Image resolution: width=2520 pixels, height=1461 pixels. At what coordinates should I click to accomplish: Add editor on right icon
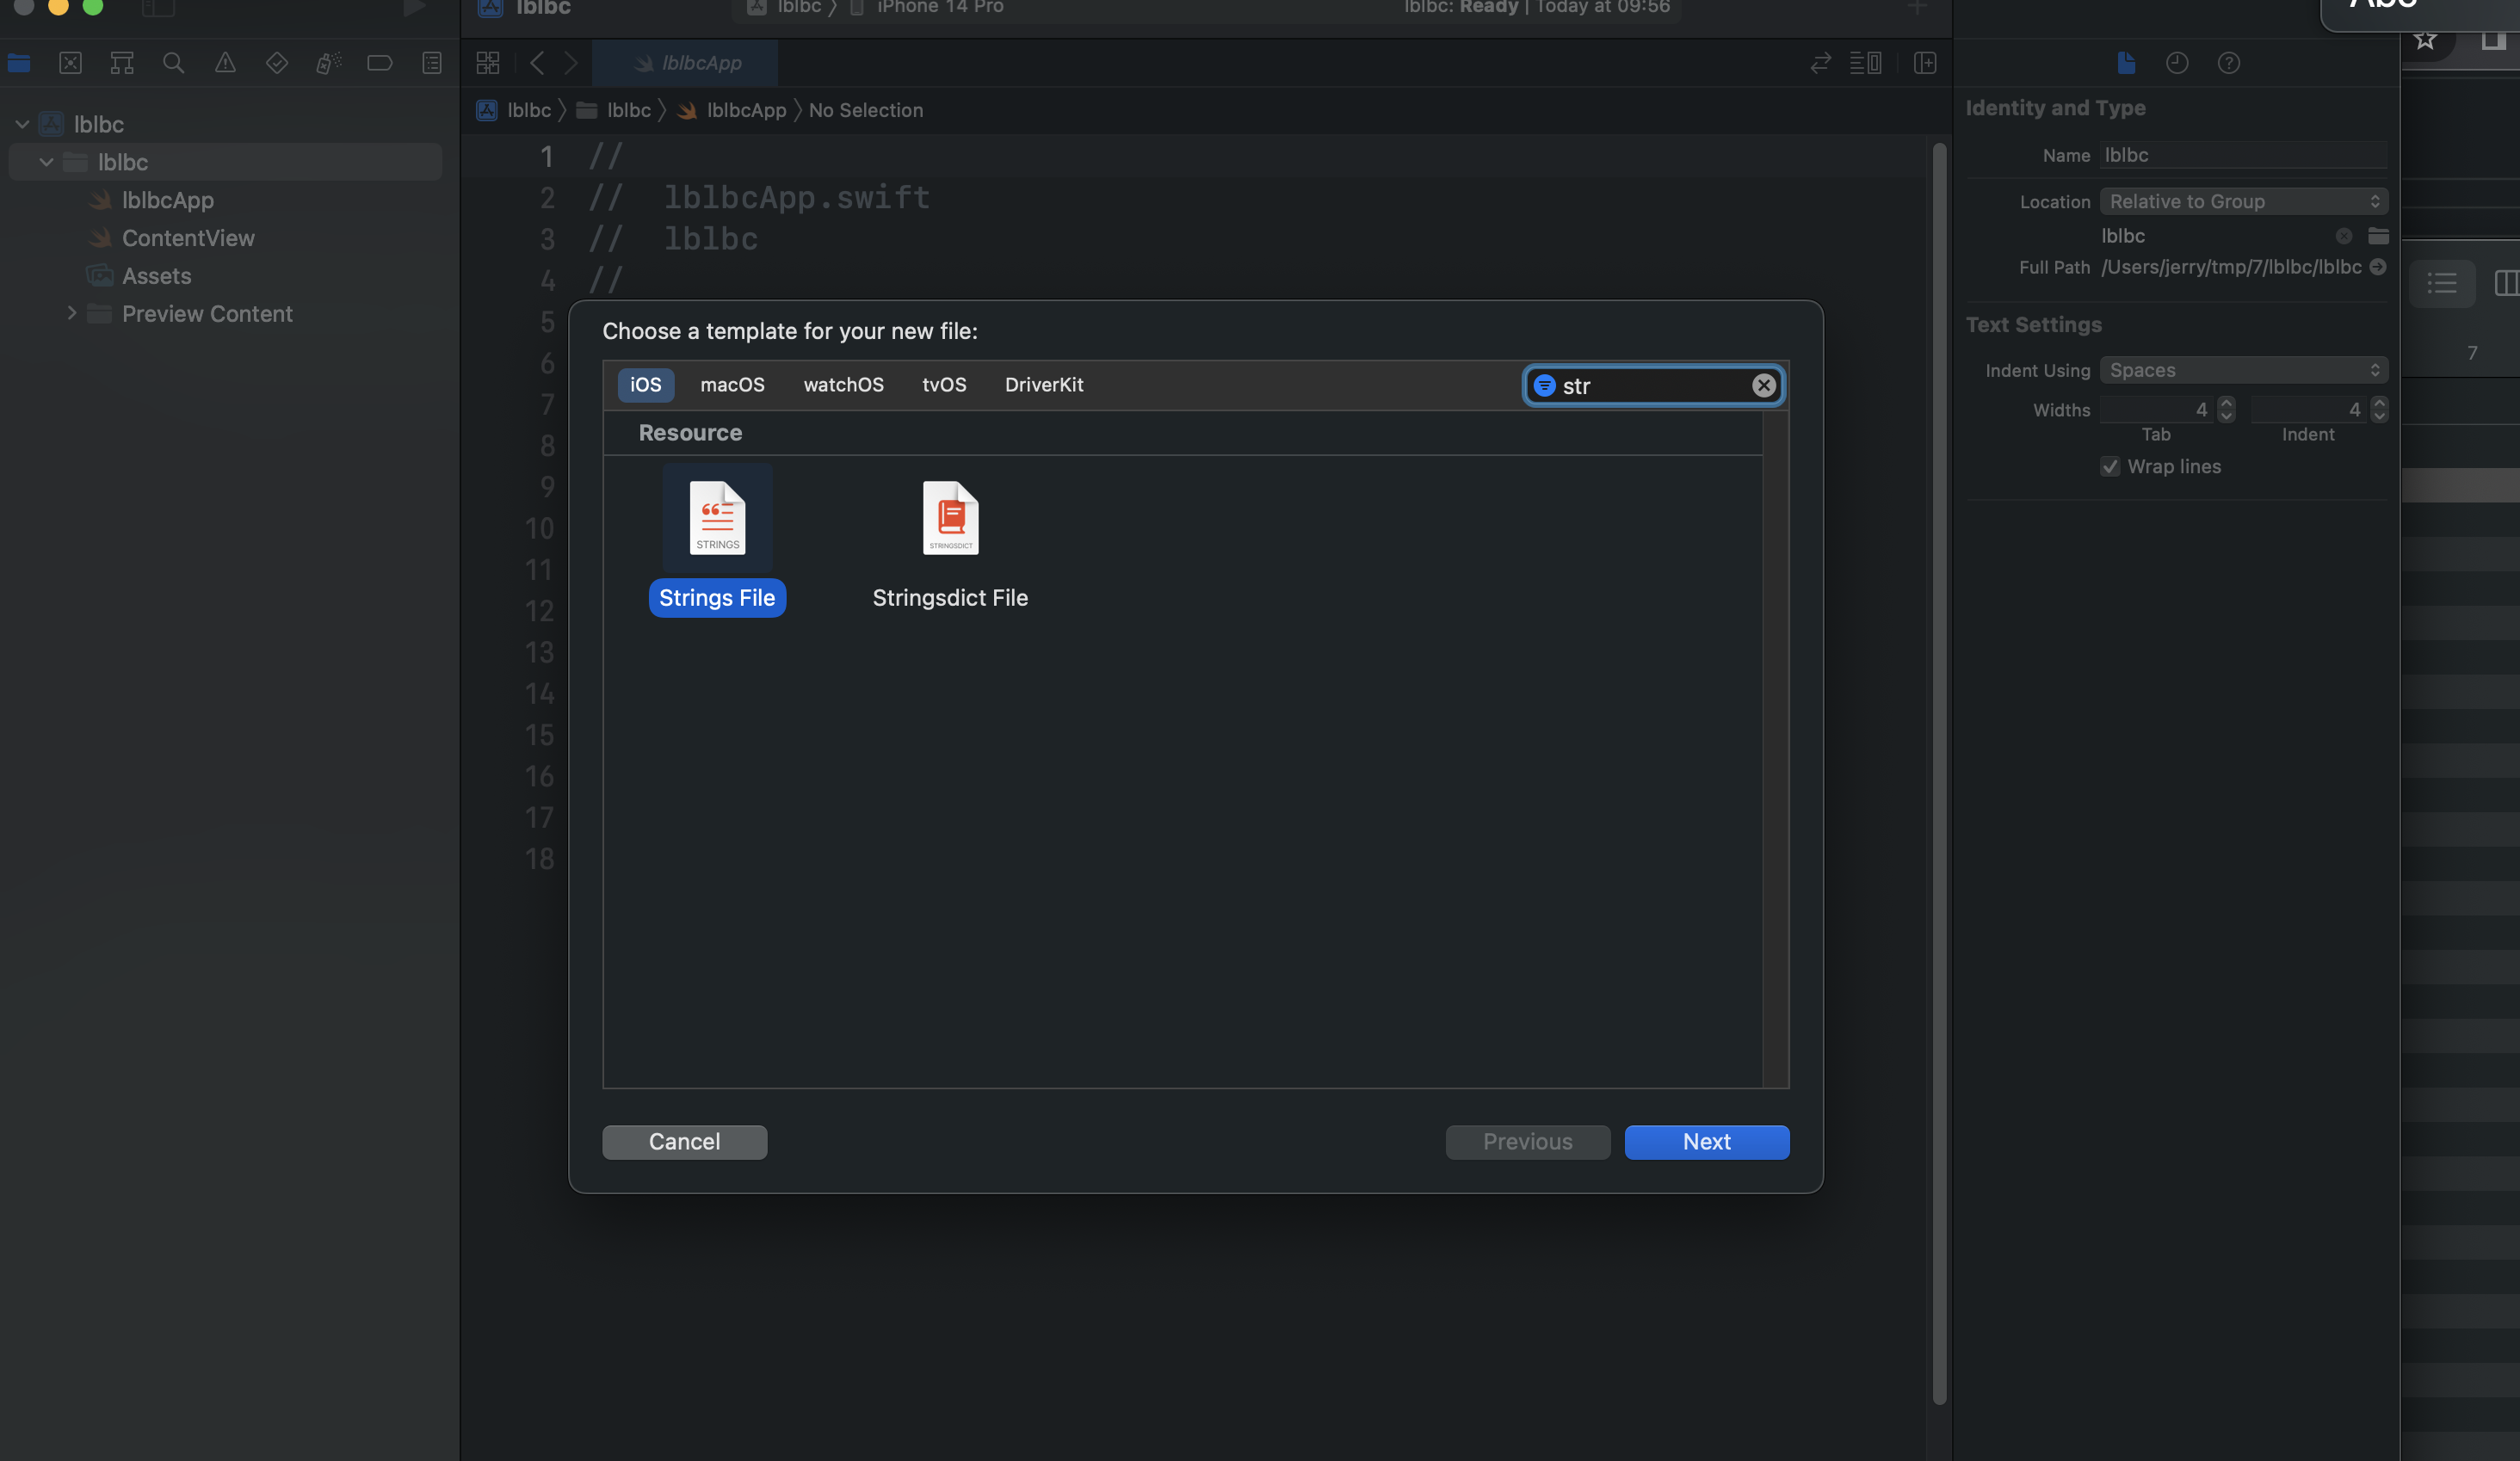1925,63
